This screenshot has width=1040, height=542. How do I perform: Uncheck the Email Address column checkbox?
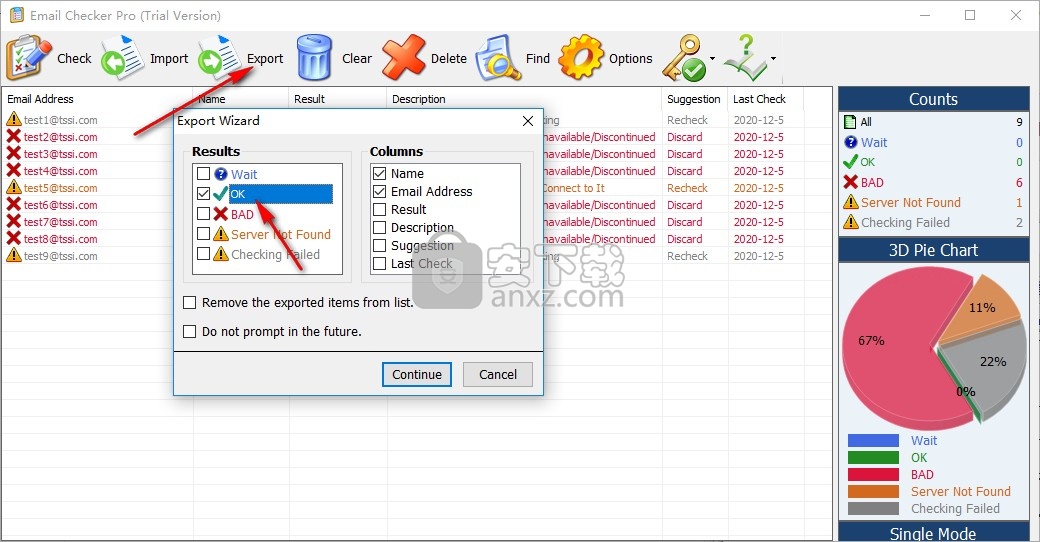(x=379, y=192)
